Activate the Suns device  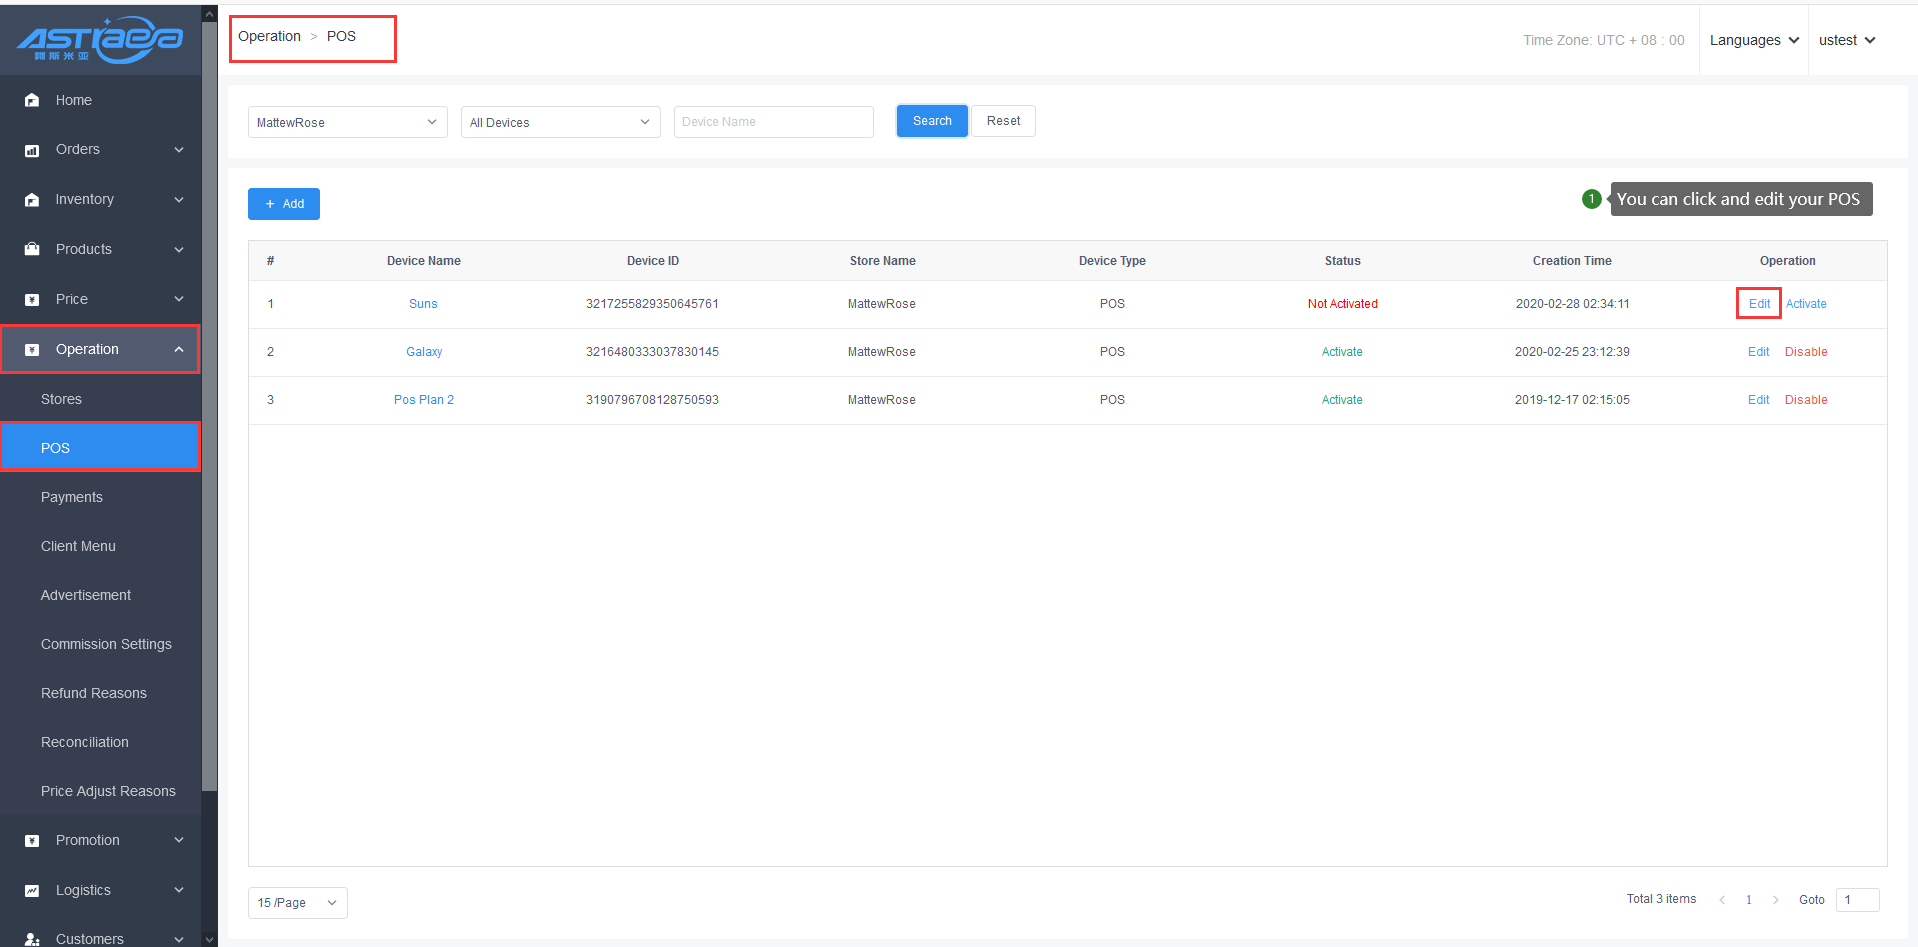1806,304
